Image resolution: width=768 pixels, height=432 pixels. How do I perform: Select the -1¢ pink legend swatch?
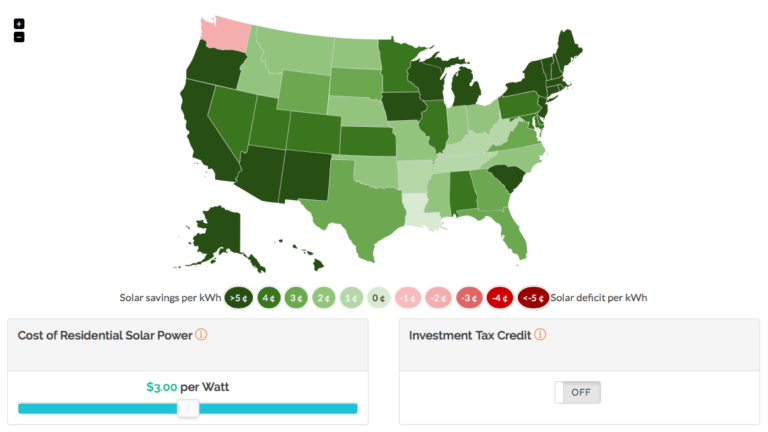[408, 298]
